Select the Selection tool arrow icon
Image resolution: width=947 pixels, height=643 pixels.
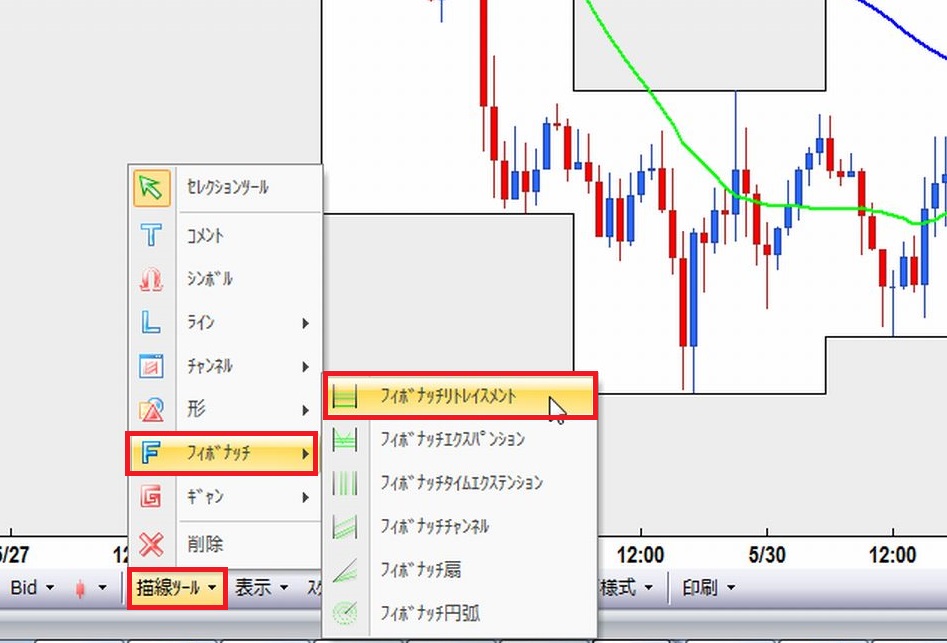tap(151, 188)
